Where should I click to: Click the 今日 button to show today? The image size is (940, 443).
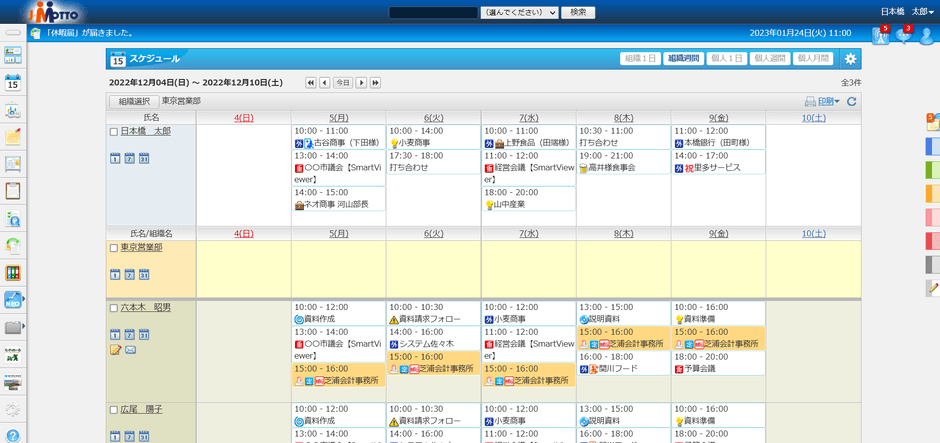[x=342, y=83]
